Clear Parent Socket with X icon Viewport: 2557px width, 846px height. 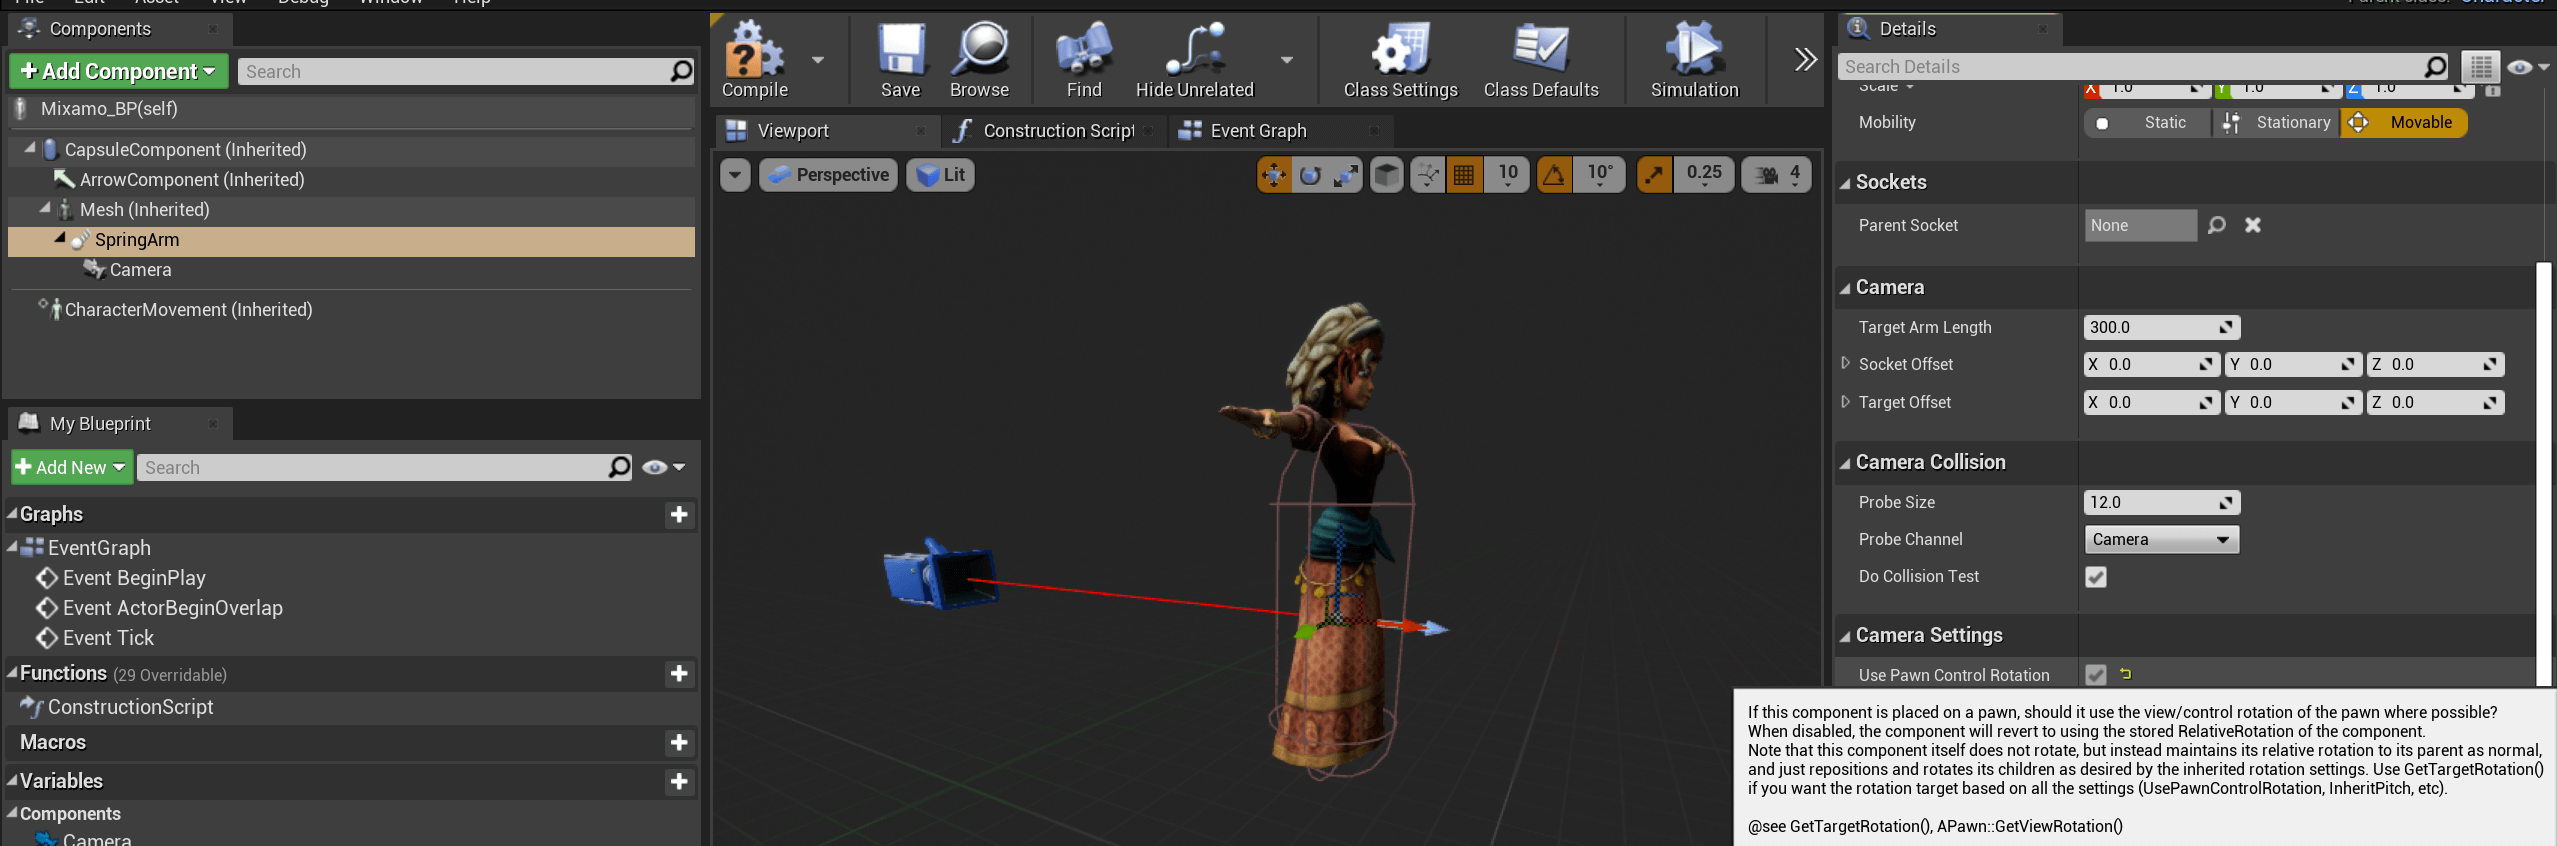pos(2253,225)
